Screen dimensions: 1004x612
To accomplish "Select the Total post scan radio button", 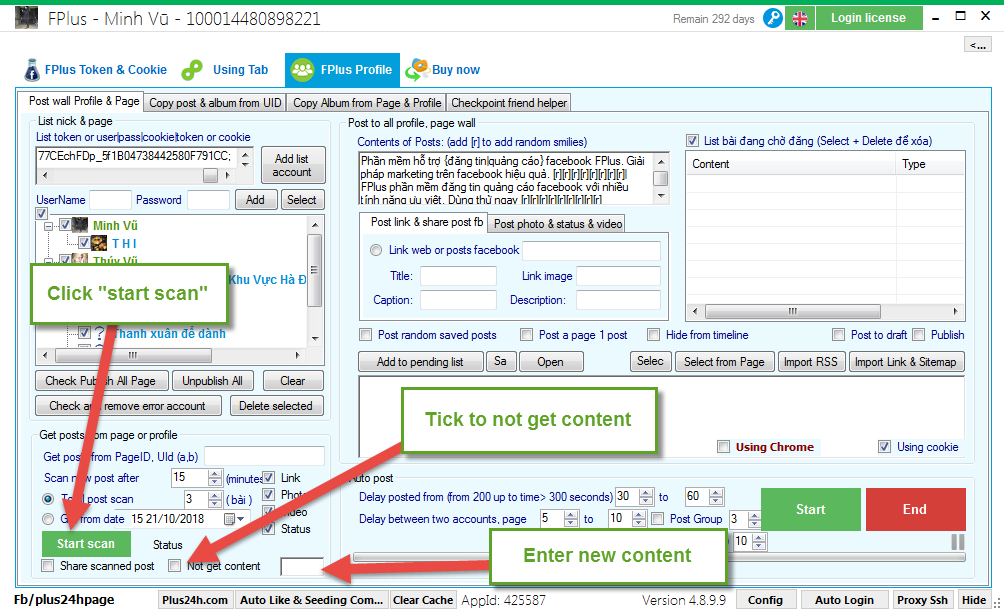I will click(x=48, y=499).
